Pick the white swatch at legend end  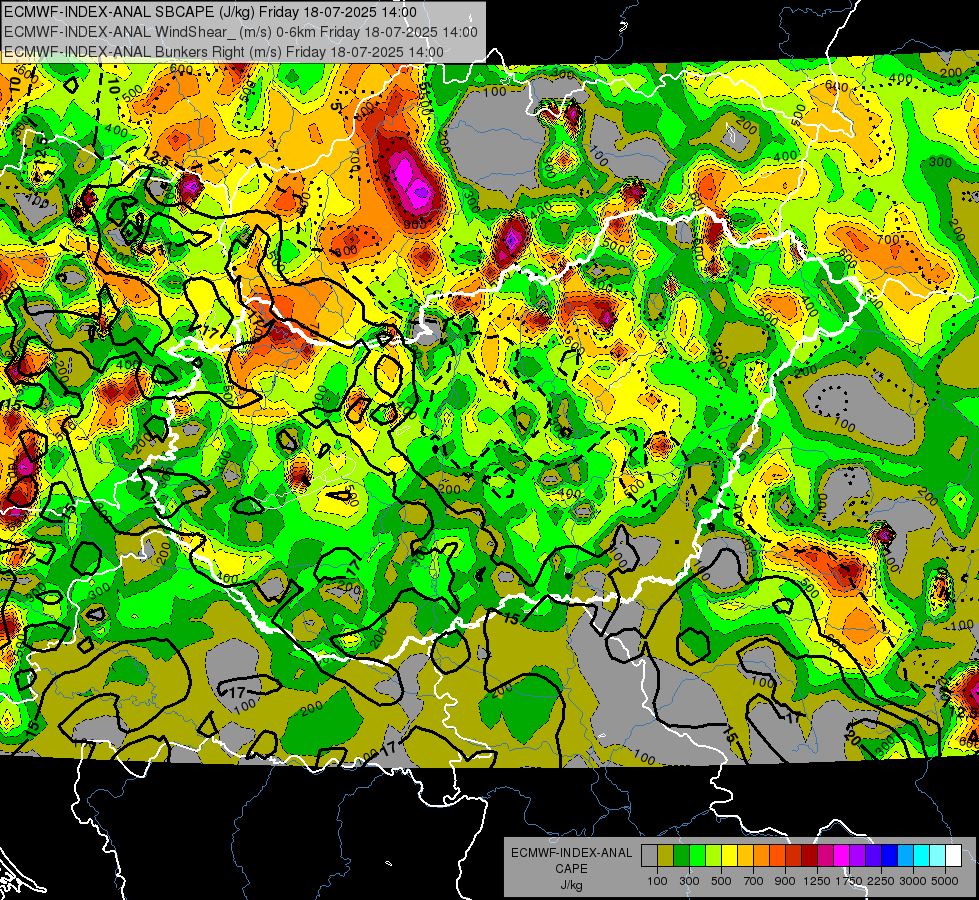click(x=953, y=856)
